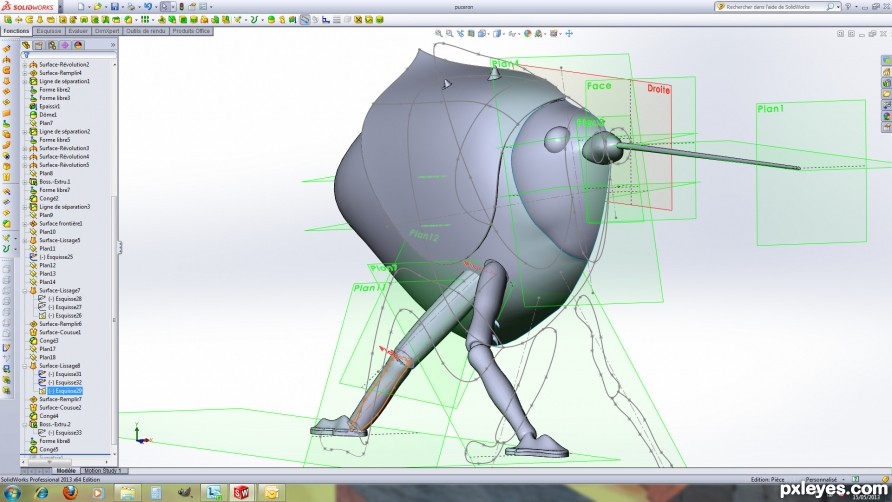
Task: Click the New document icon
Action: (81, 7)
